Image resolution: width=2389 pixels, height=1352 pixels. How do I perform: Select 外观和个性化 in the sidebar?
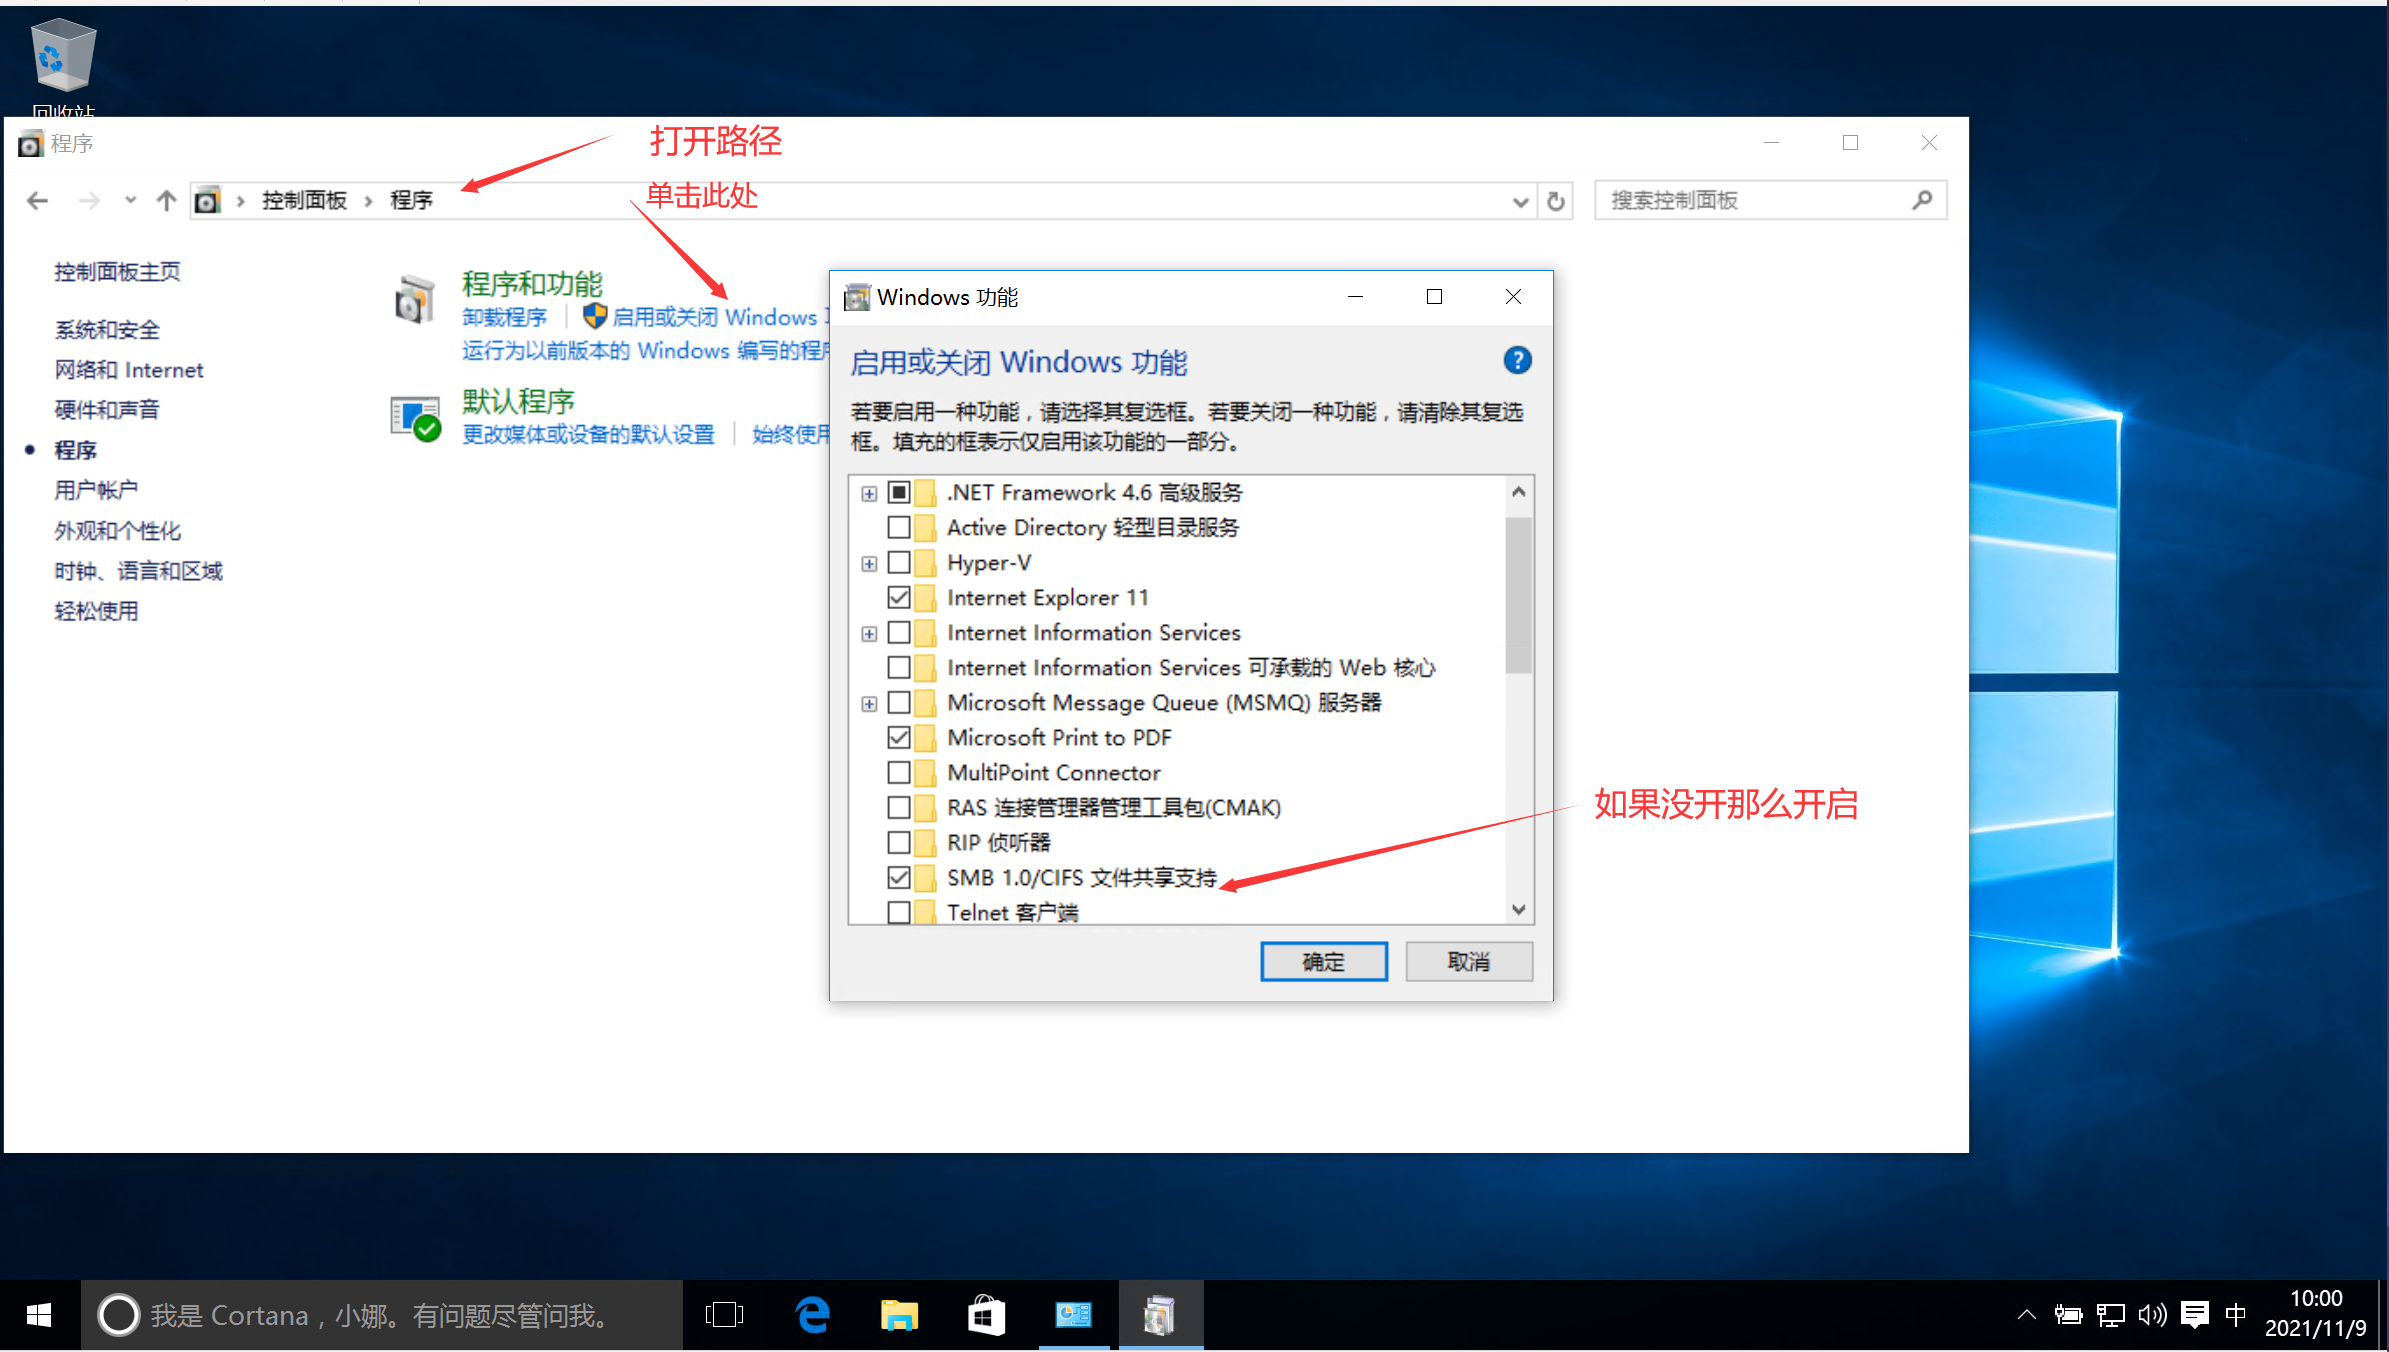click(118, 531)
